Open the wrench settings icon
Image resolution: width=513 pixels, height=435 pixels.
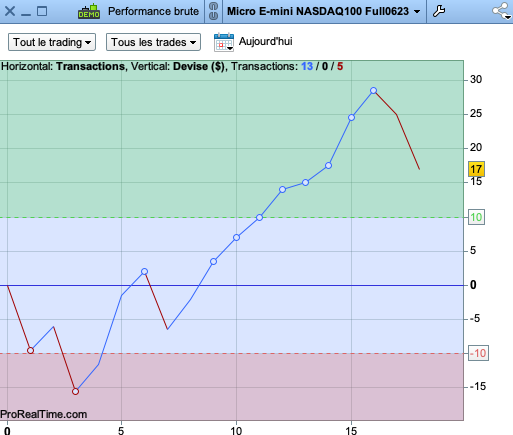pyautogui.click(x=439, y=11)
